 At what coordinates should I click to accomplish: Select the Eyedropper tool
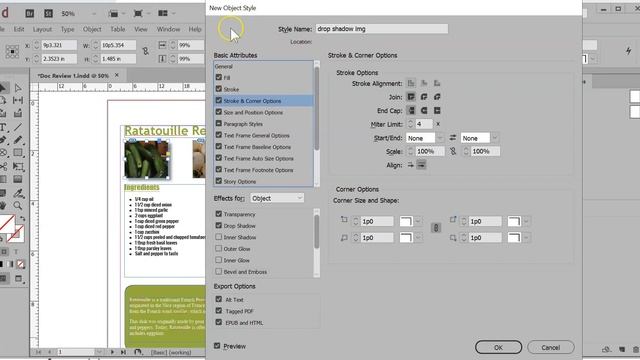pyautogui.click(x=18, y=193)
